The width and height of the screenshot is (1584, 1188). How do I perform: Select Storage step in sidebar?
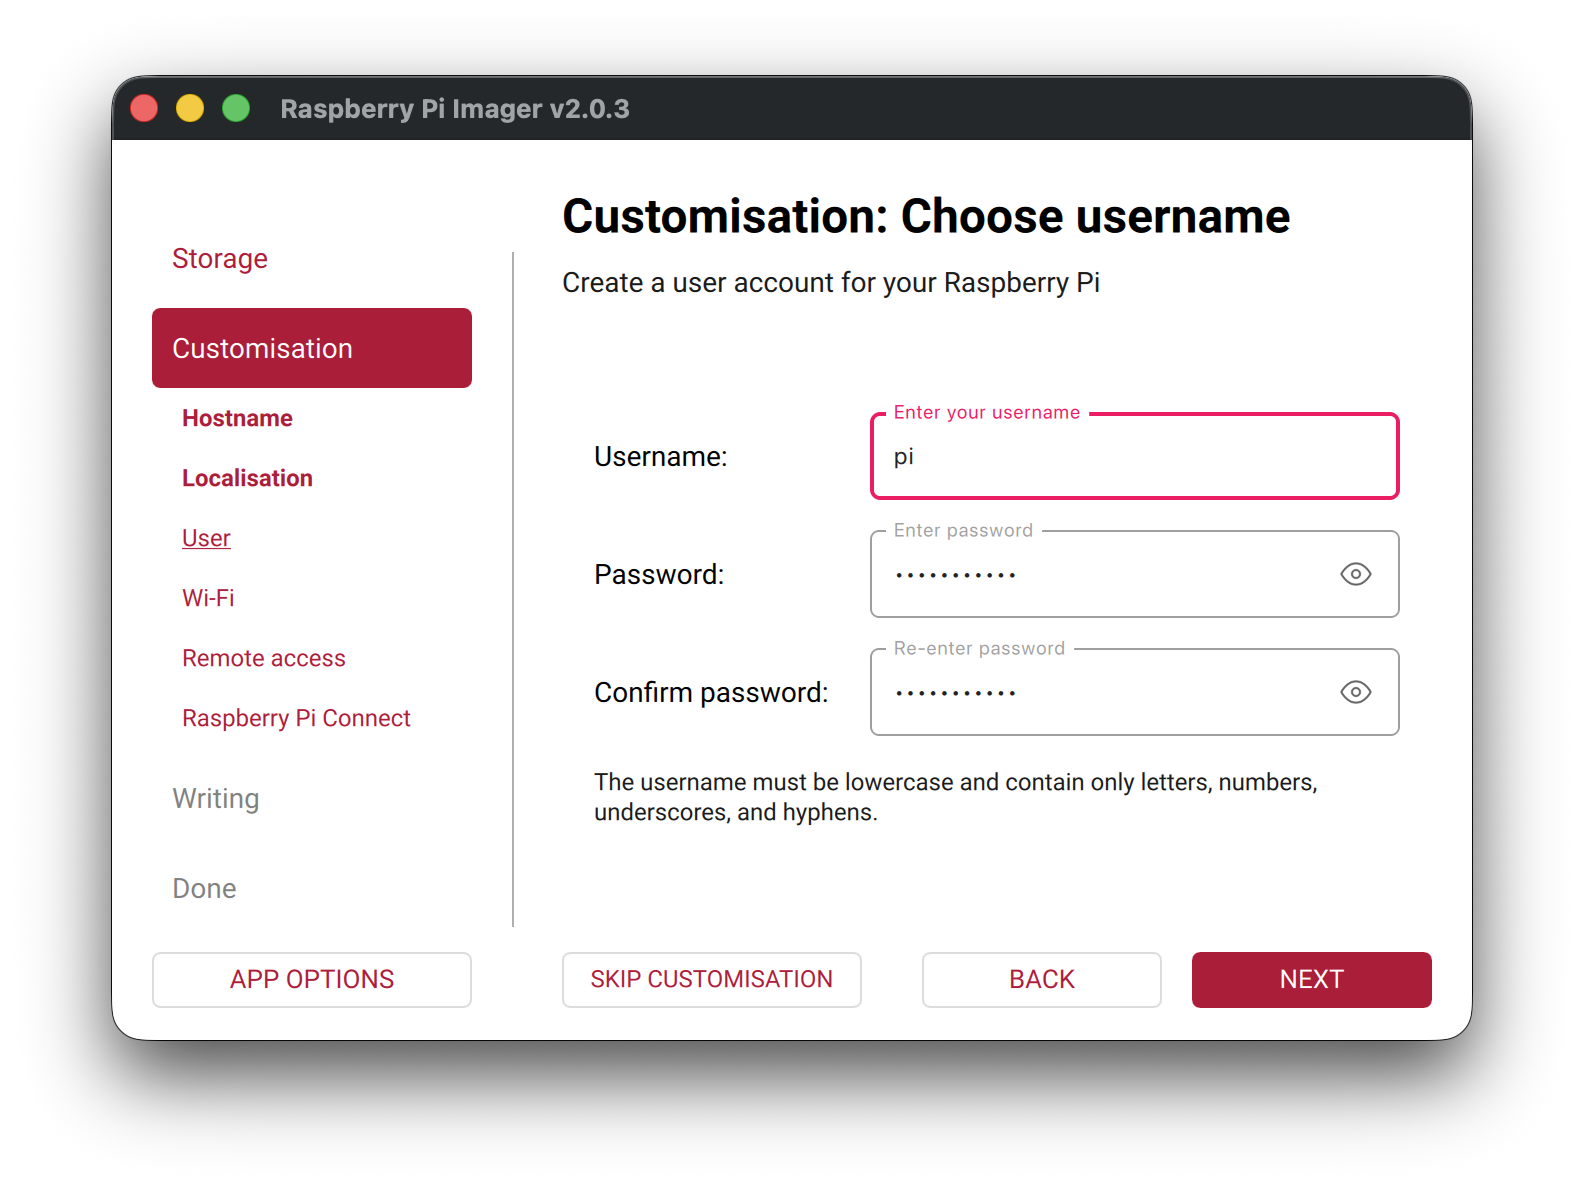tap(220, 259)
